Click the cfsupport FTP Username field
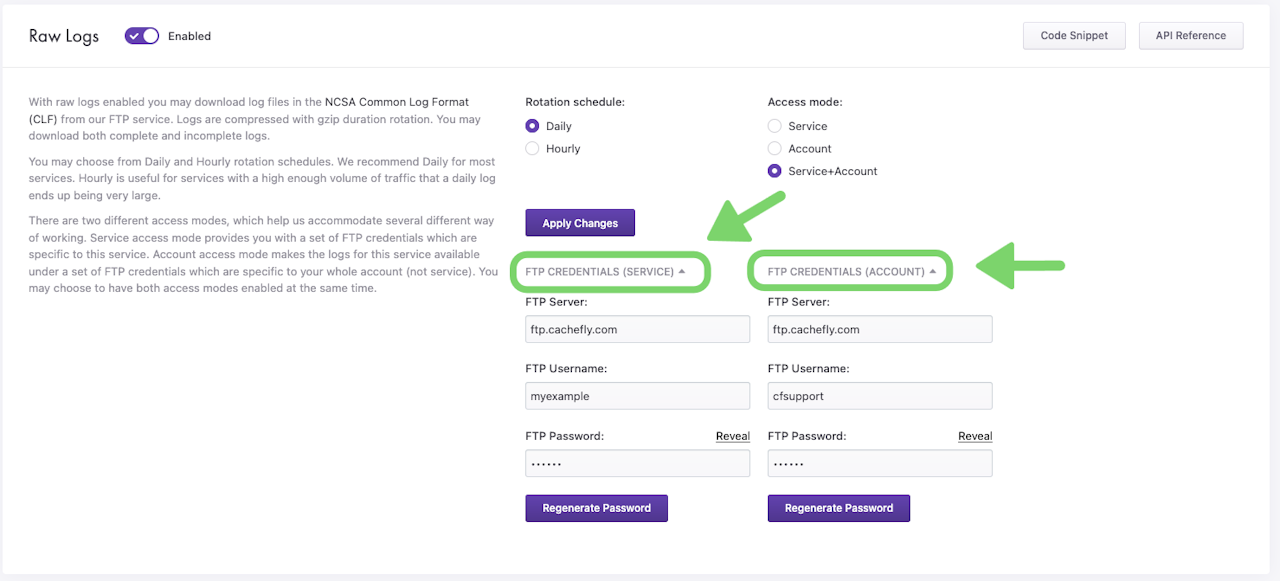Screen dimensions: 1280x581 point(879,396)
